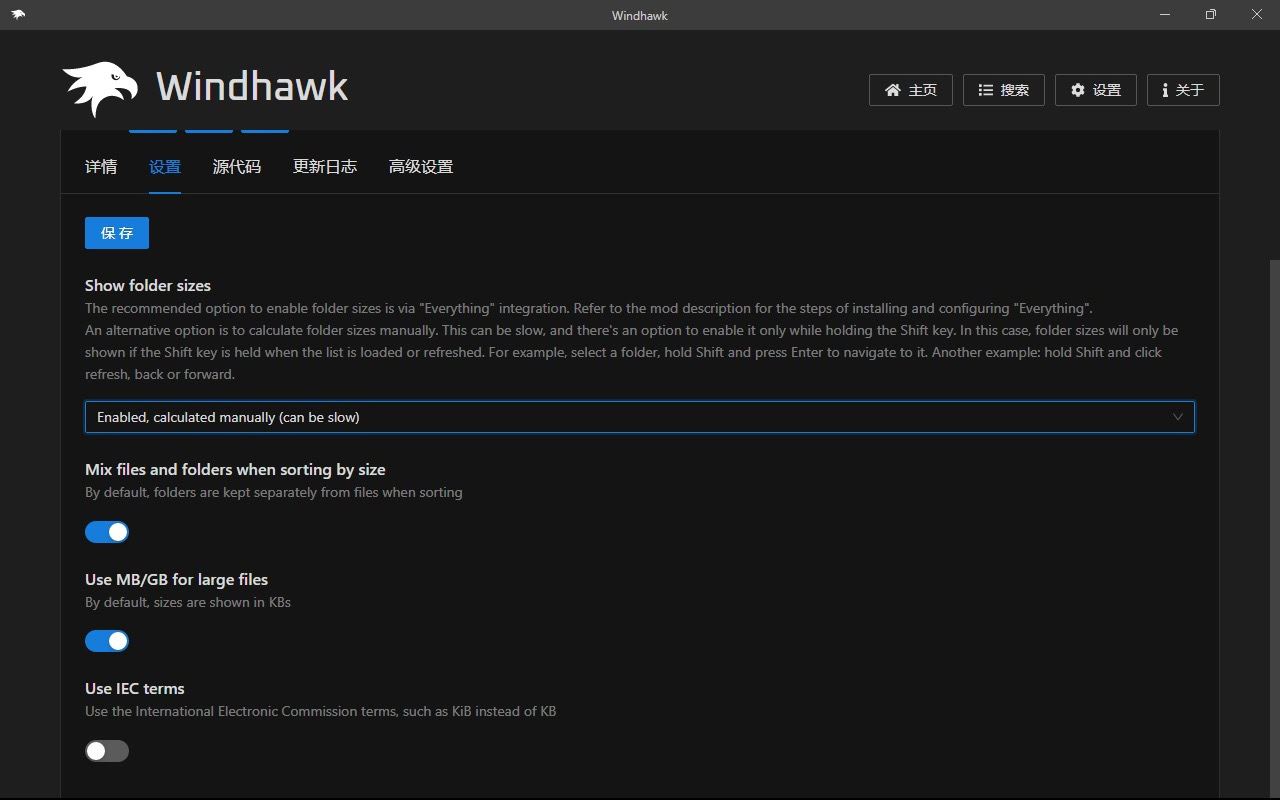Viewport: 1280px width, 800px height.
Task: Enable the Use IEC terms switch
Action: [x=107, y=751]
